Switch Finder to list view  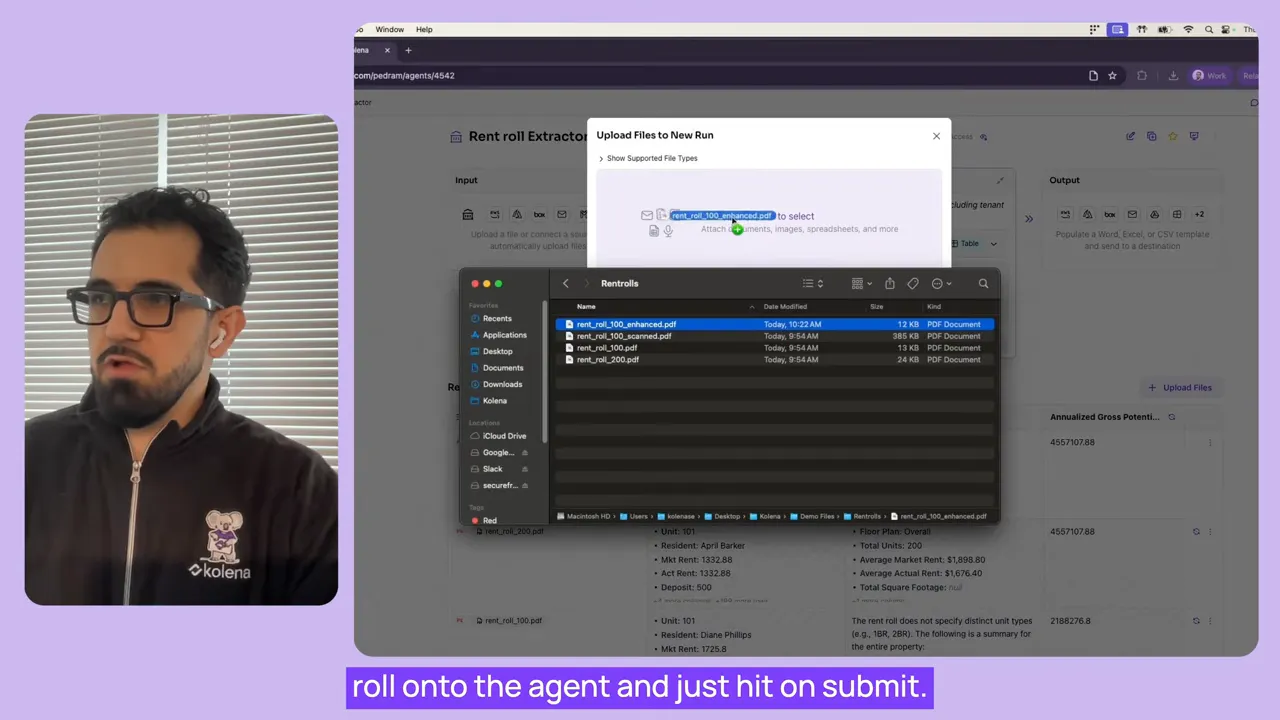click(806, 283)
